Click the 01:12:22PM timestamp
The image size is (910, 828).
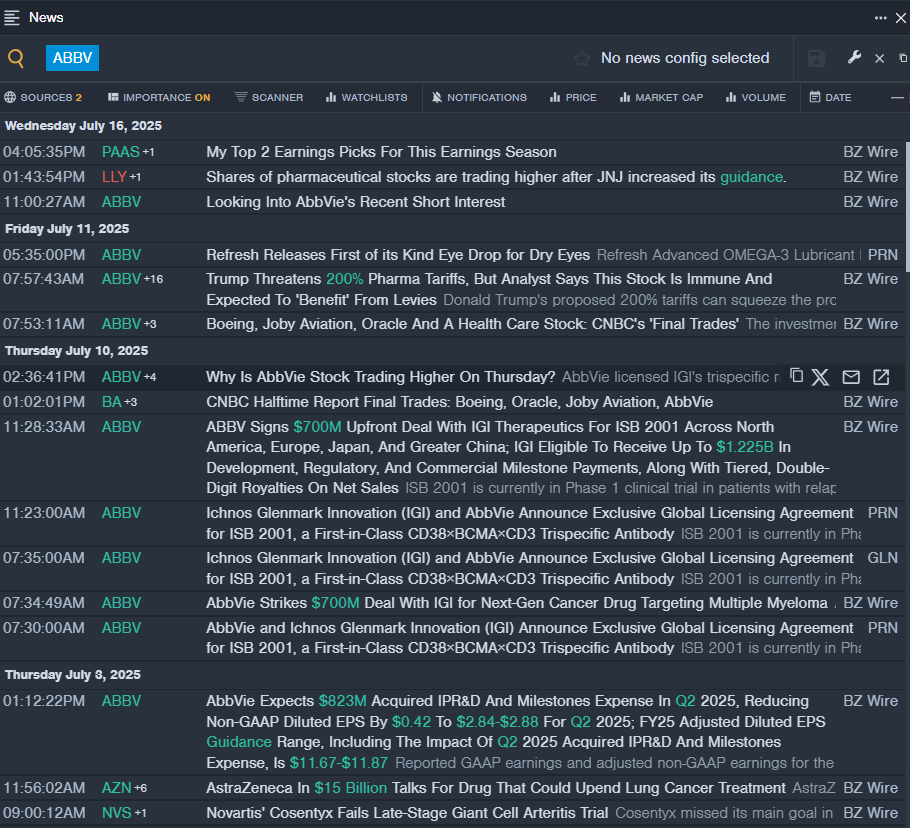click(44, 701)
